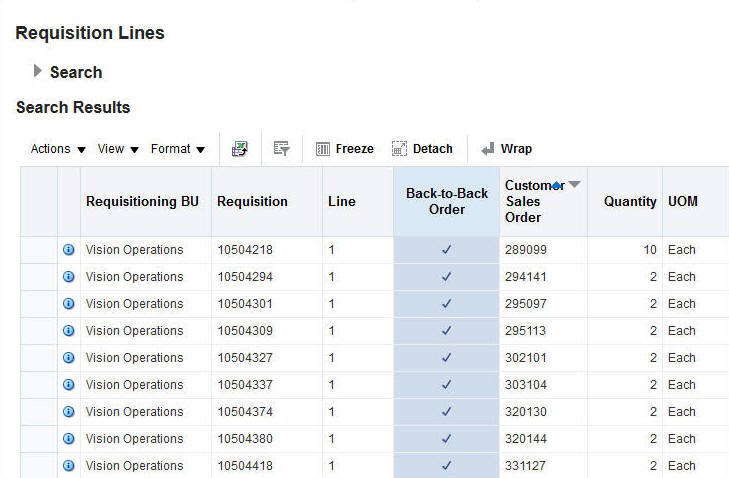
Task: Click info icon for requisition 10504418
Action: coord(69,466)
